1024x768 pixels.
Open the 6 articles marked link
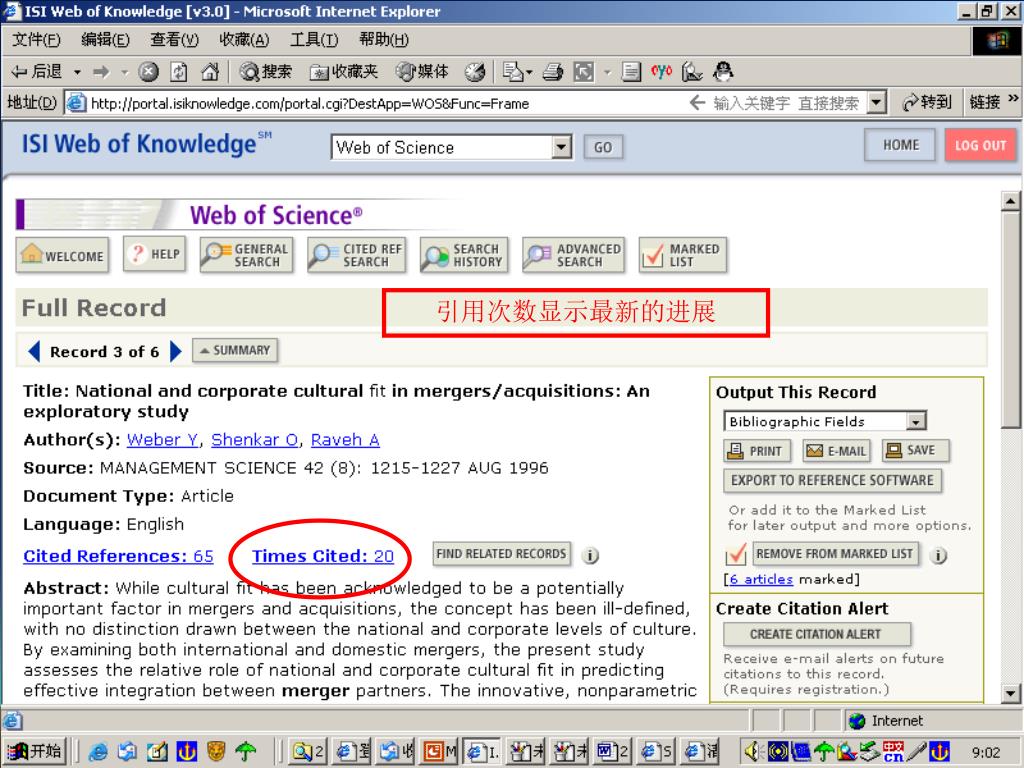[761, 579]
